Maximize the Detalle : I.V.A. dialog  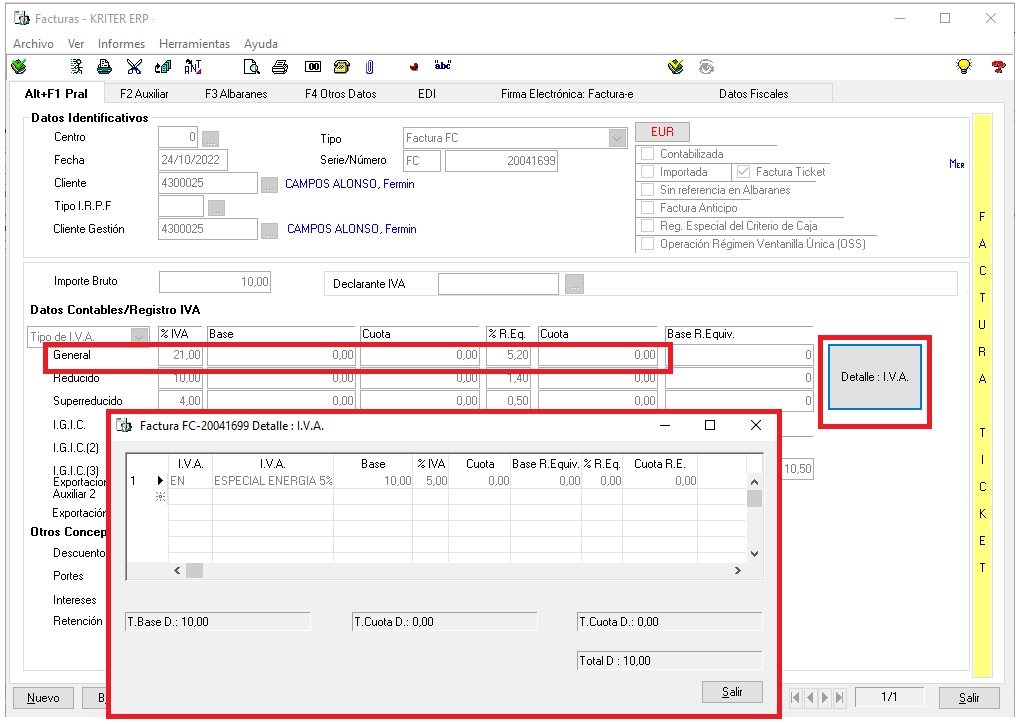710,425
